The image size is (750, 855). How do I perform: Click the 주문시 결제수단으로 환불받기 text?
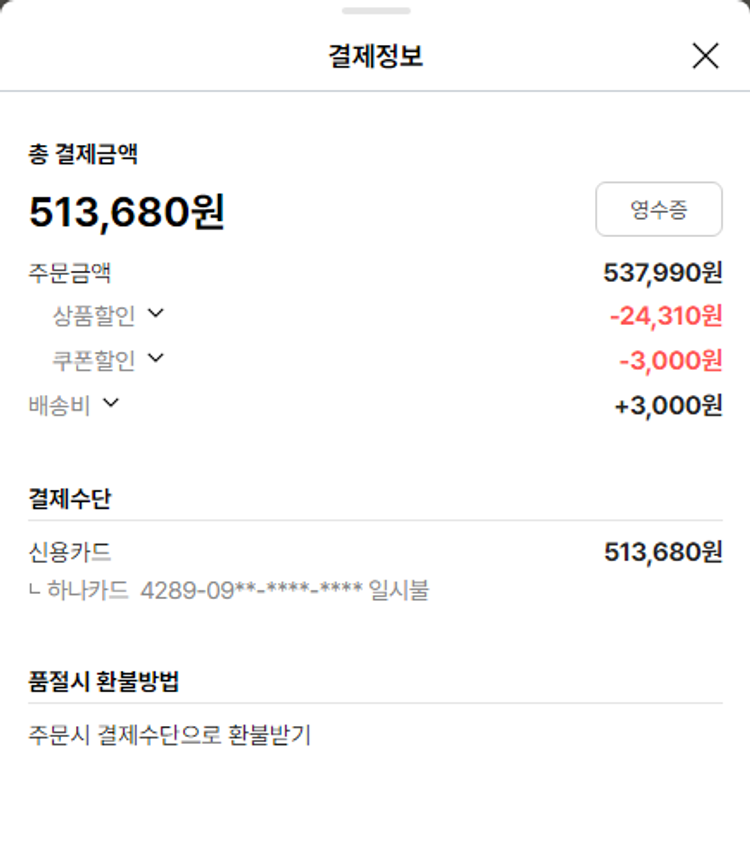(x=170, y=736)
